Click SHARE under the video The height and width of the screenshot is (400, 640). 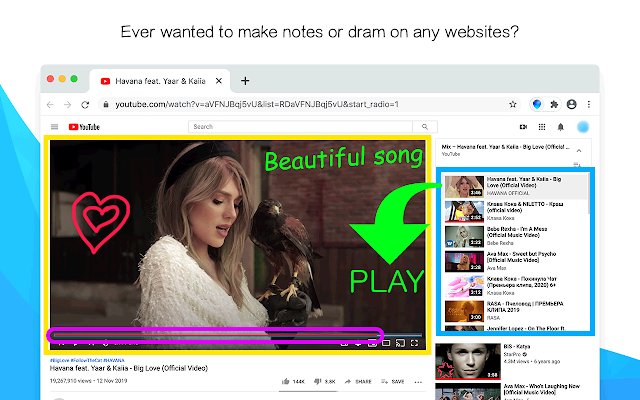coord(358,382)
